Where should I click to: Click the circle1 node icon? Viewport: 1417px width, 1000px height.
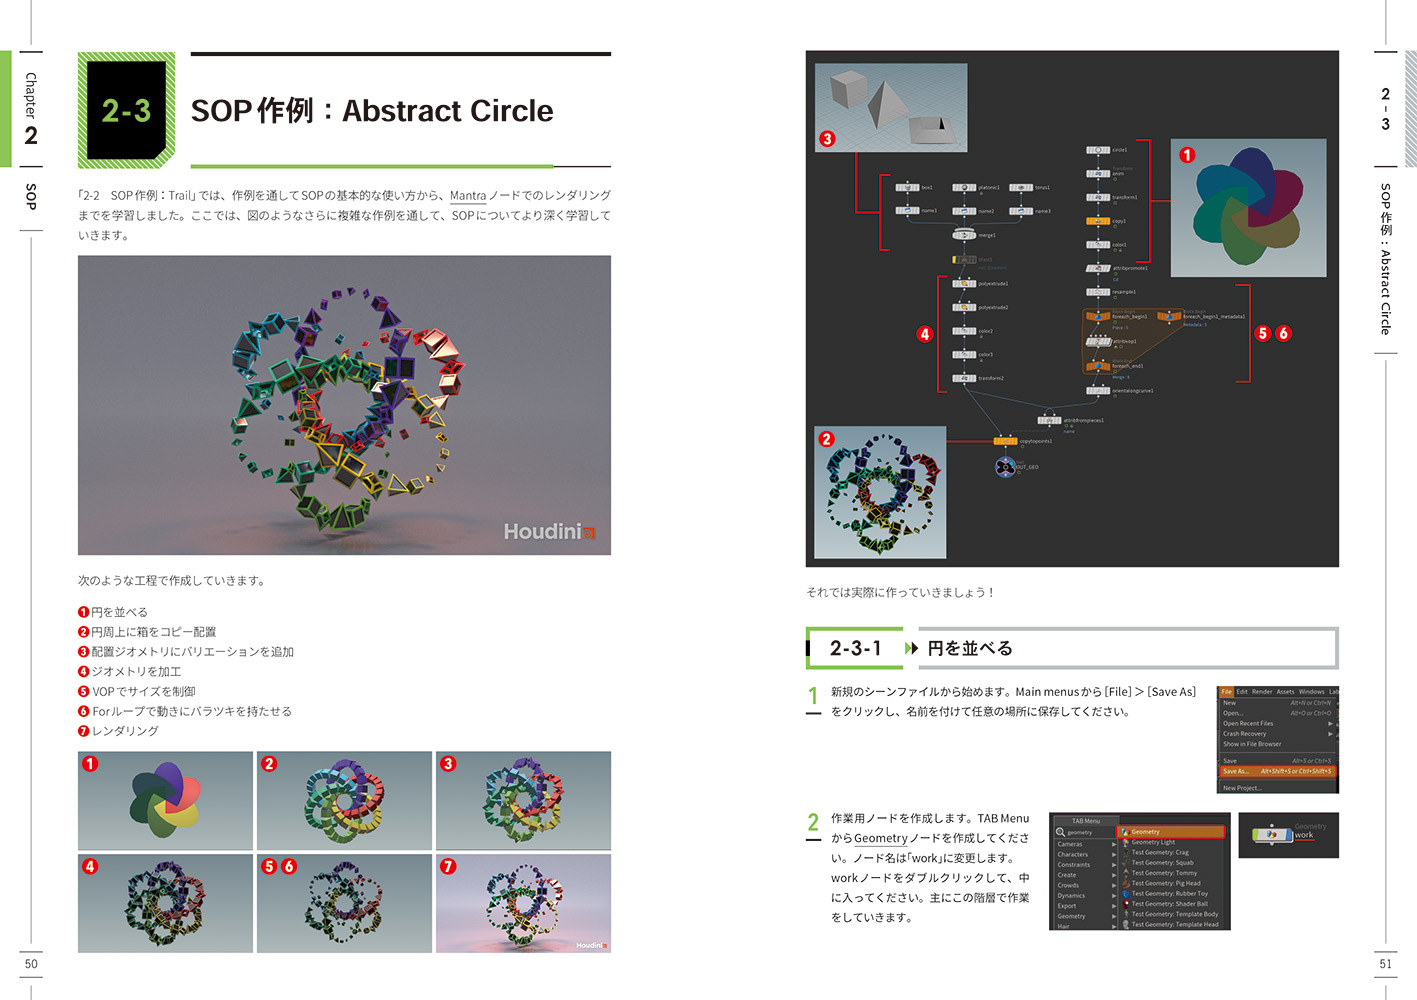(x=1098, y=150)
